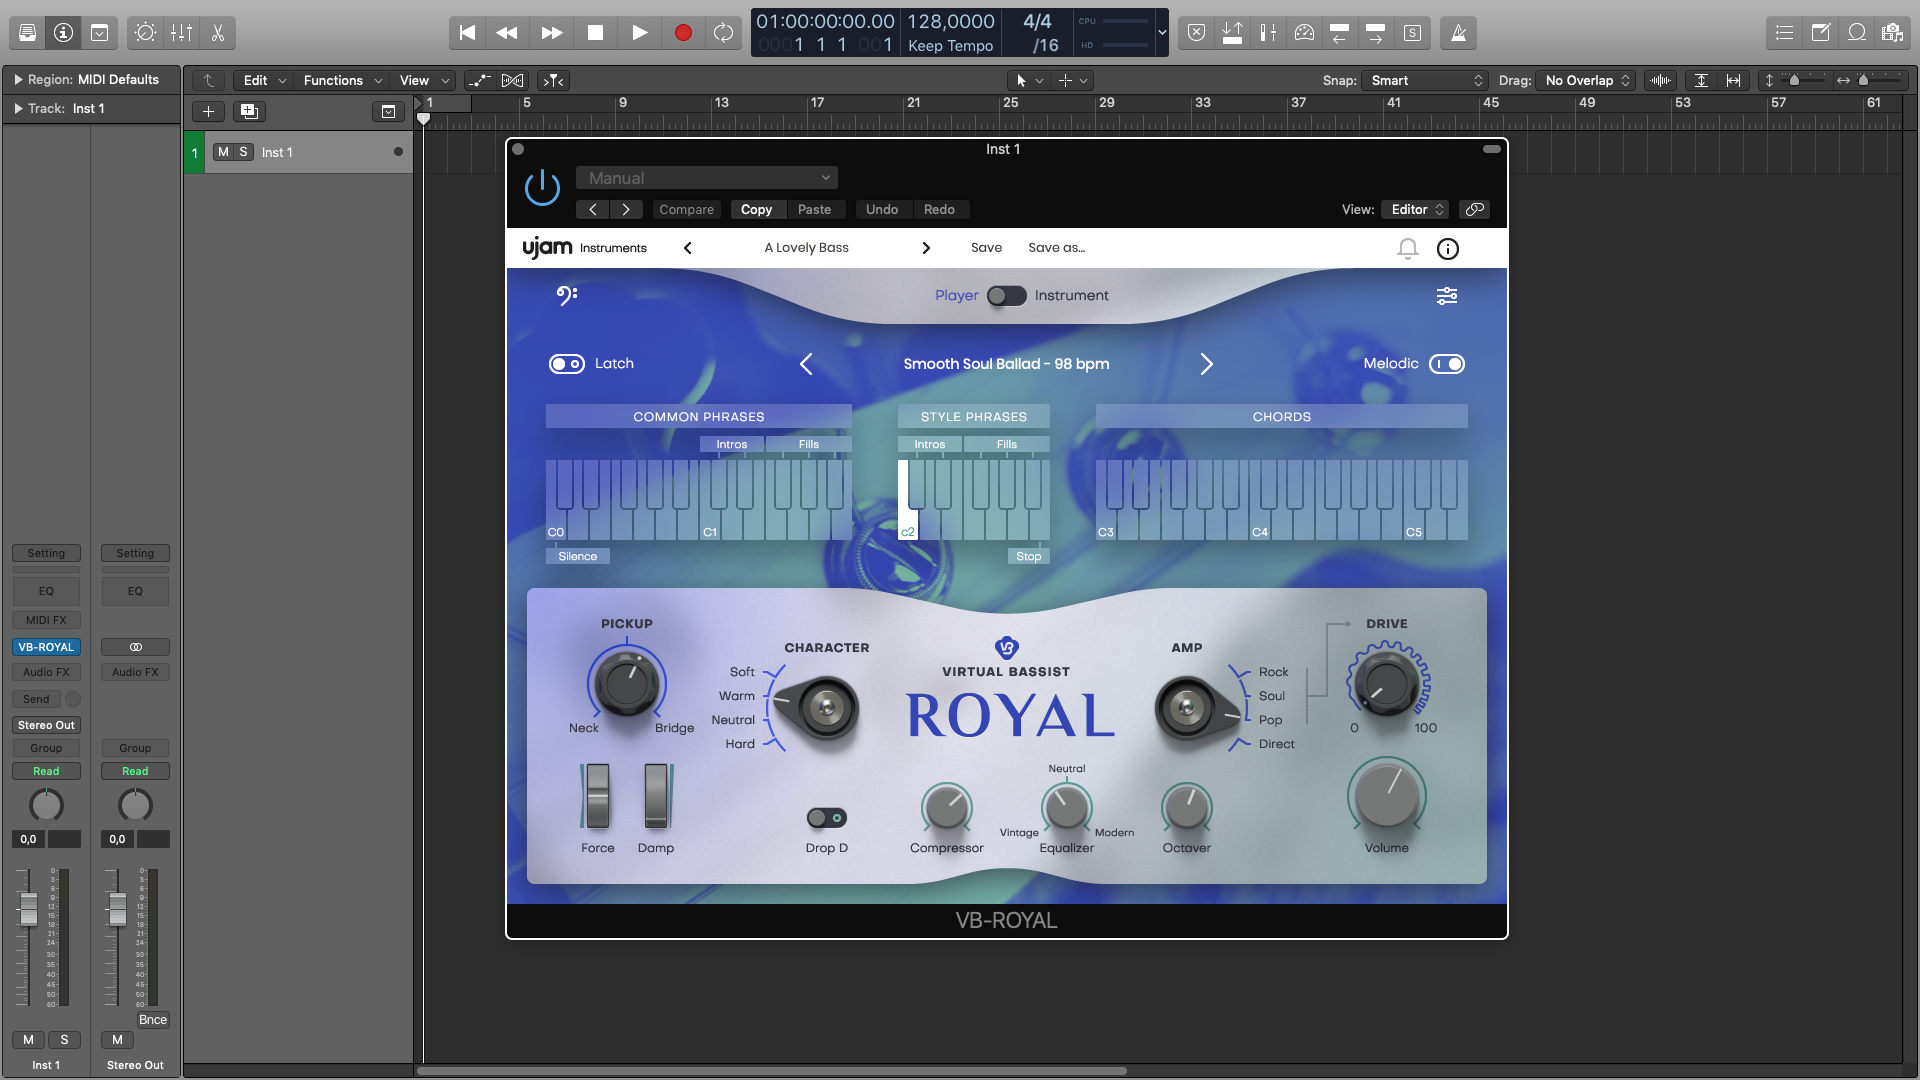Image resolution: width=1920 pixels, height=1080 pixels.
Task: Click the Force slider
Action: [597, 796]
